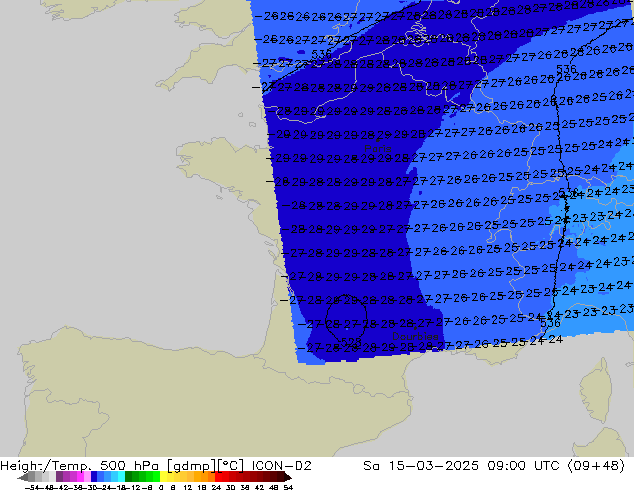The height and width of the screenshot is (490, 634).
Task: Pick the grey left arrow legend end
Action: point(23,477)
